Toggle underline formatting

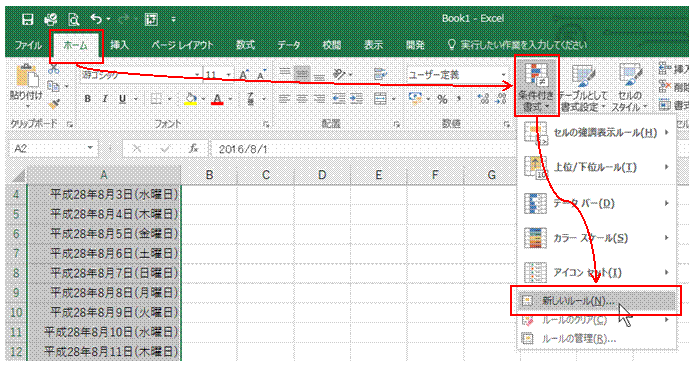pos(122,99)
